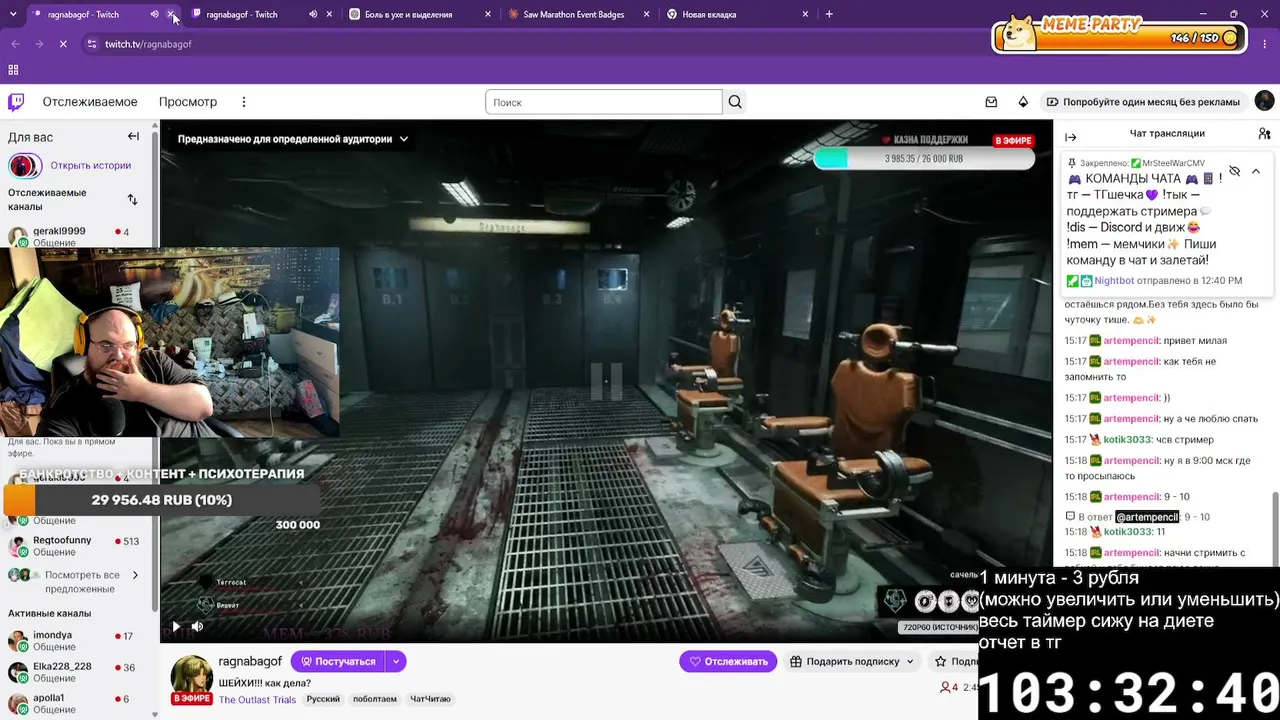Click the 720P60 quality label on player
Viewport: 1280px width, 720px height.
940,627
